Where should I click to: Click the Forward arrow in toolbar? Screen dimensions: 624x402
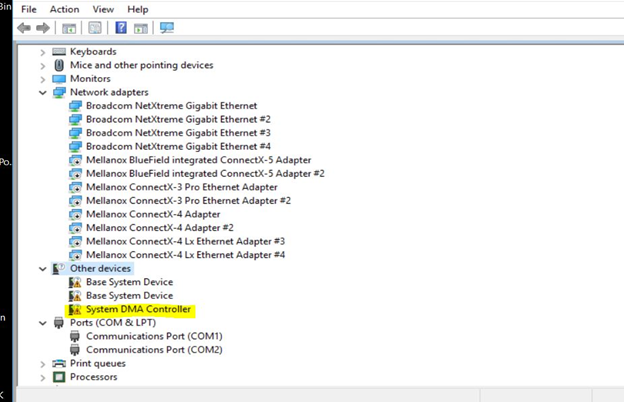(43, 28)
